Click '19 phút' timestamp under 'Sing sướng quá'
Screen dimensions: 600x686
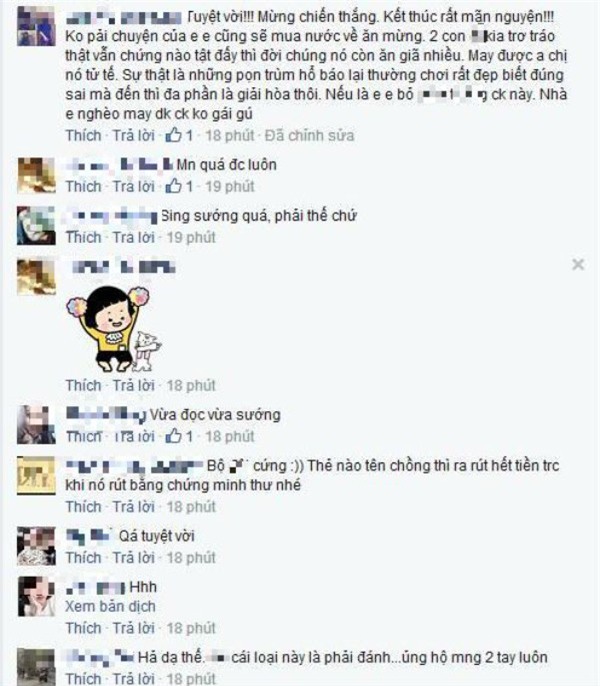coord(191,237)
